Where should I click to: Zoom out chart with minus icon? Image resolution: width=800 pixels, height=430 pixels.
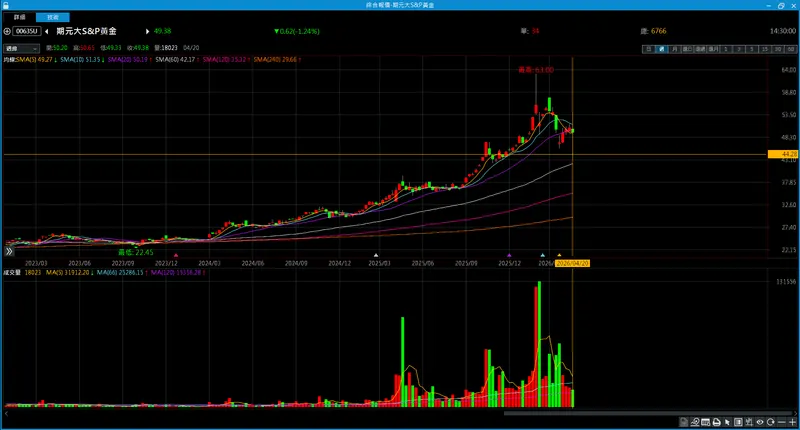point(782,422)
